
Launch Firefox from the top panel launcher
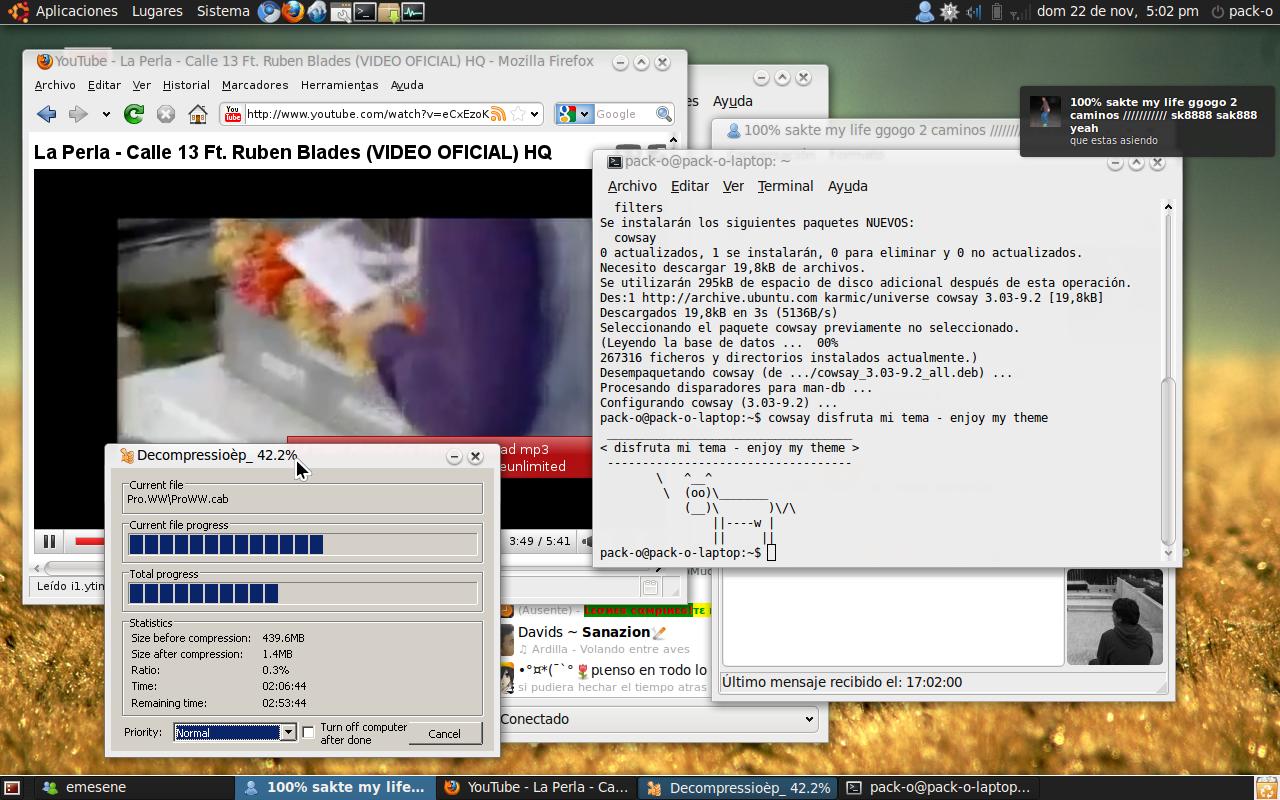pos(292,12)
